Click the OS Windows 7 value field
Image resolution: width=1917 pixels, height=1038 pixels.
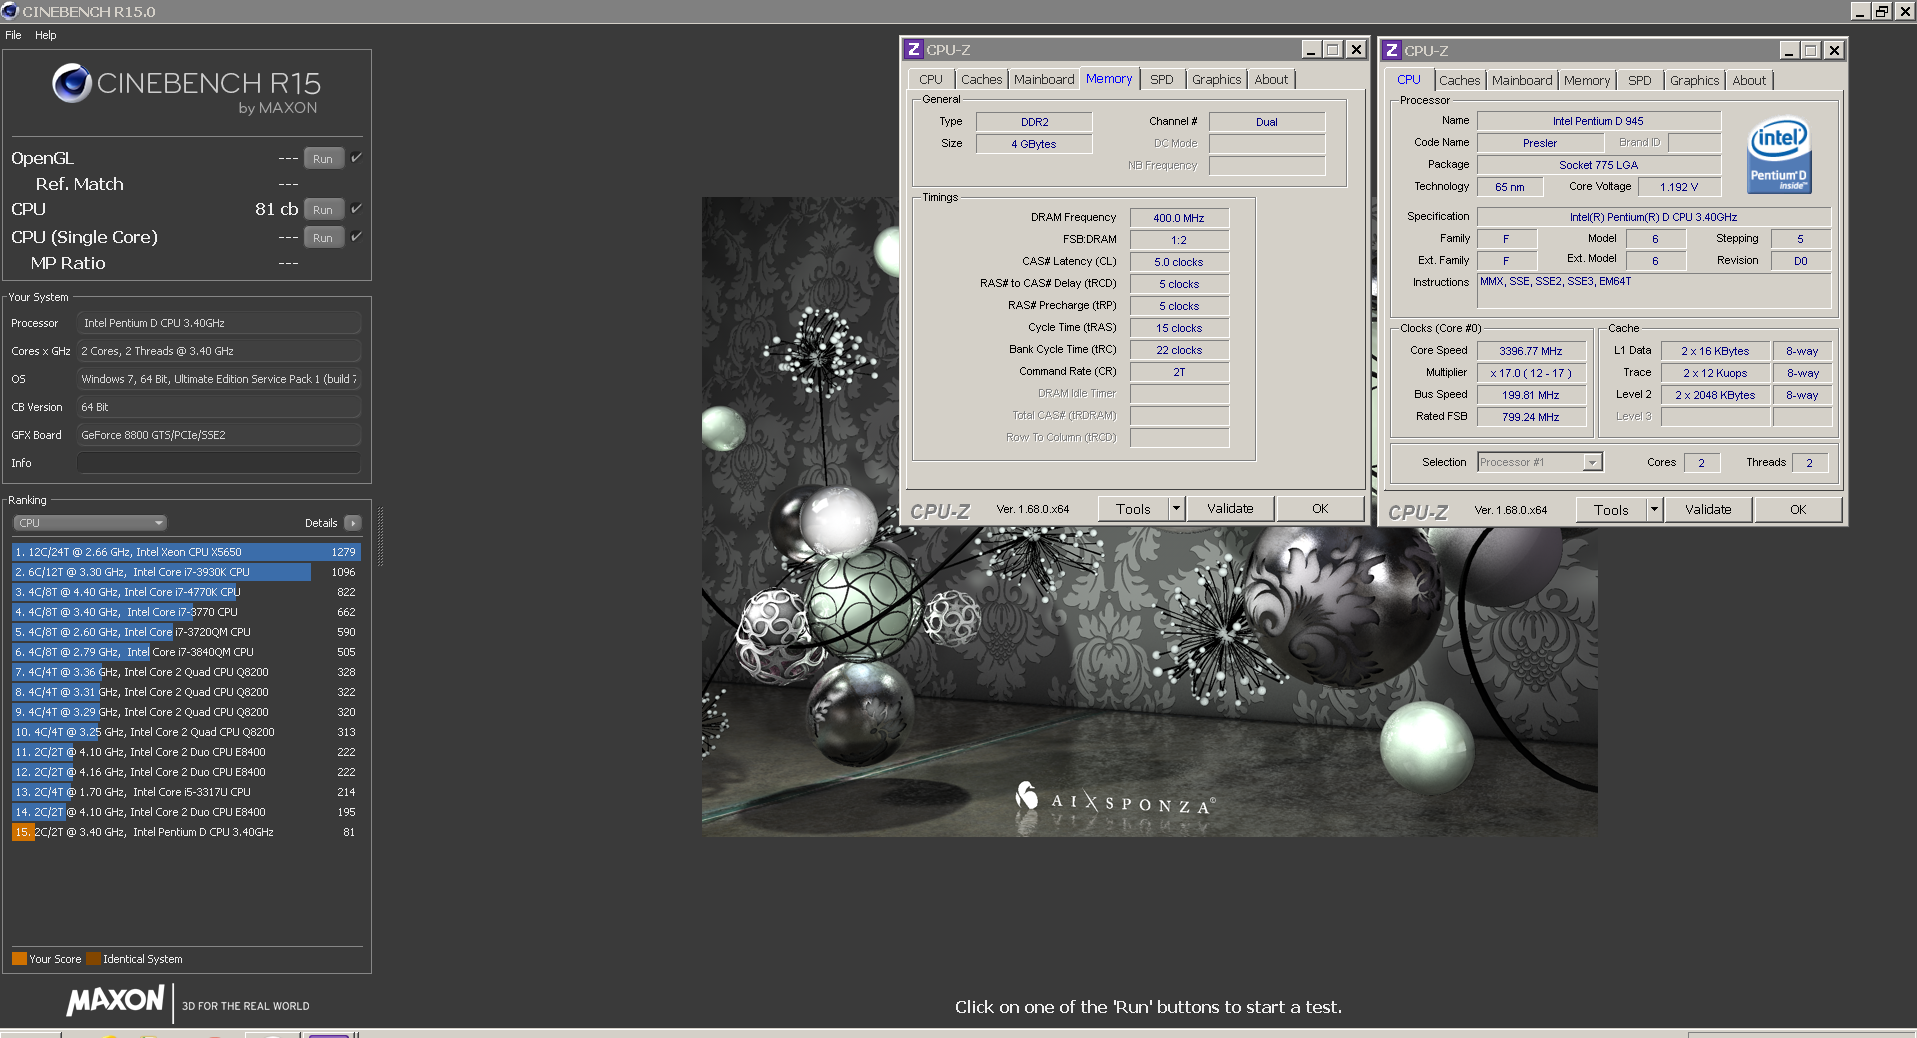[x=218, y=379]
